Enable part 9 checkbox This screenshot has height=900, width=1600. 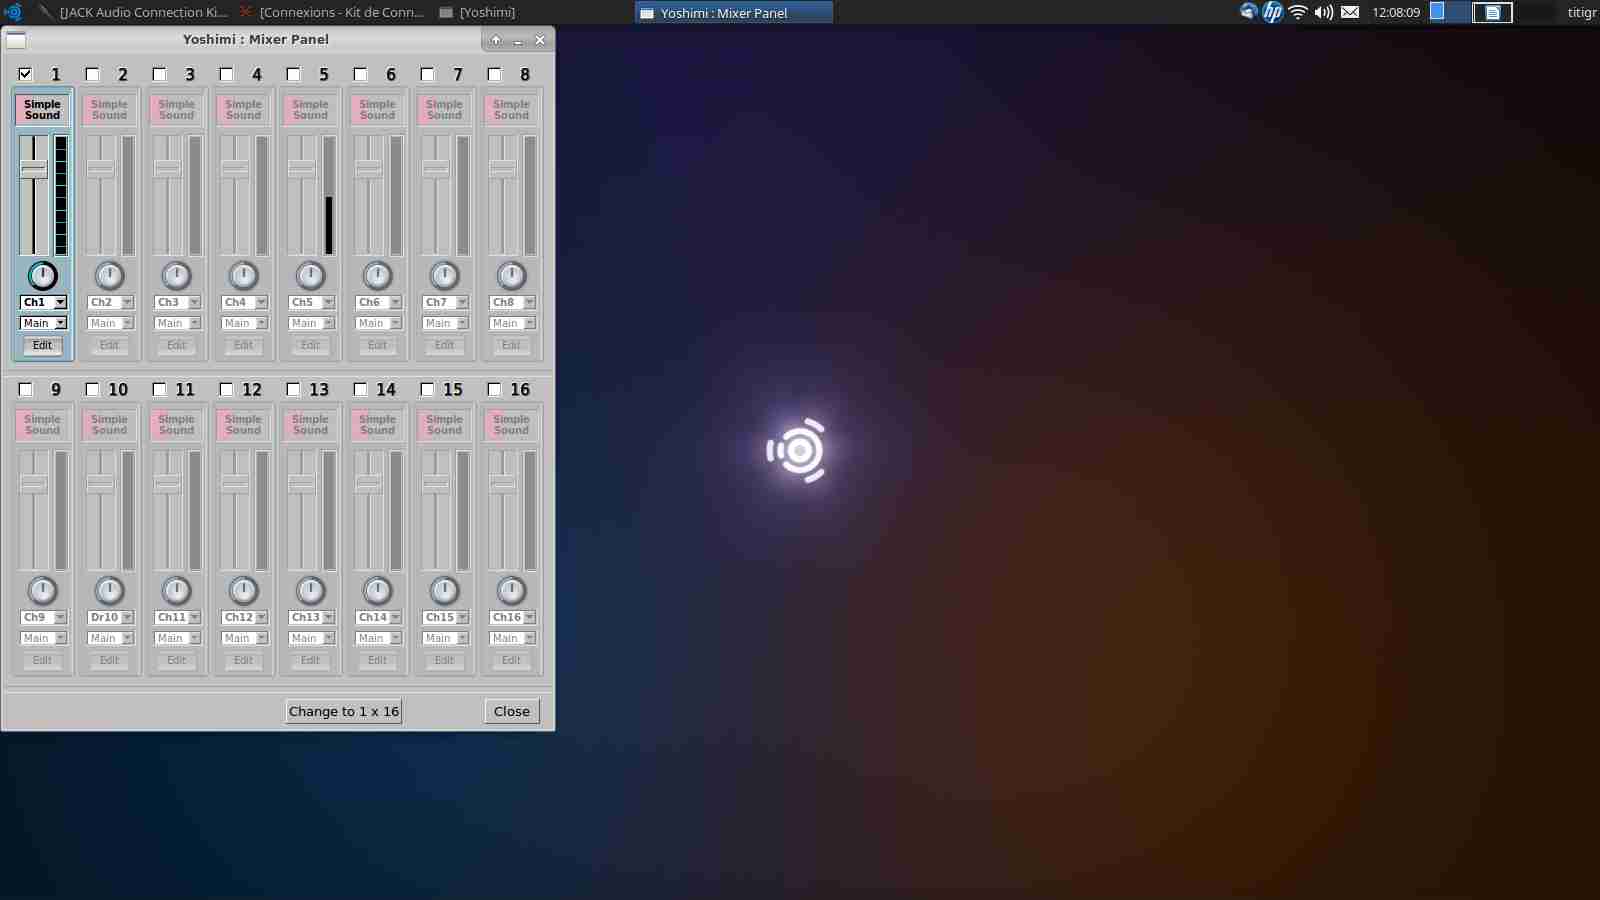pyautogui.click(x=25, y=389)
